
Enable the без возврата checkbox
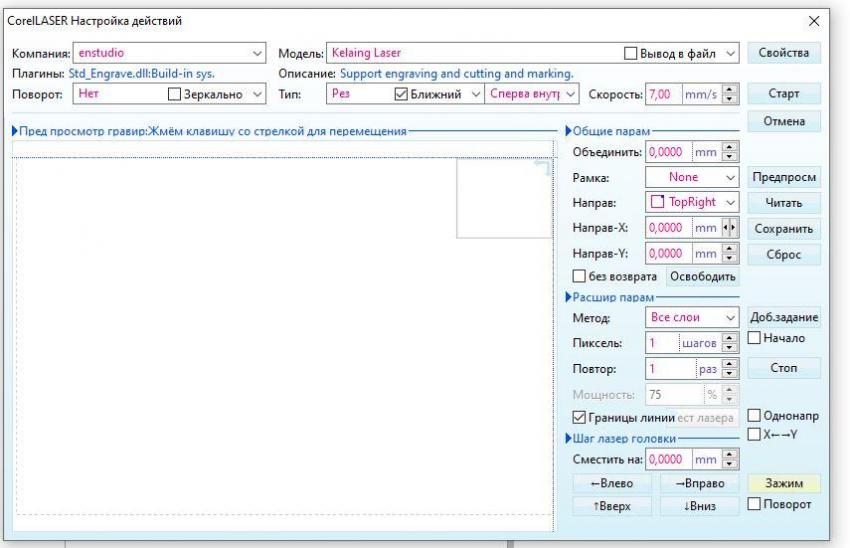tap(579, 276)
